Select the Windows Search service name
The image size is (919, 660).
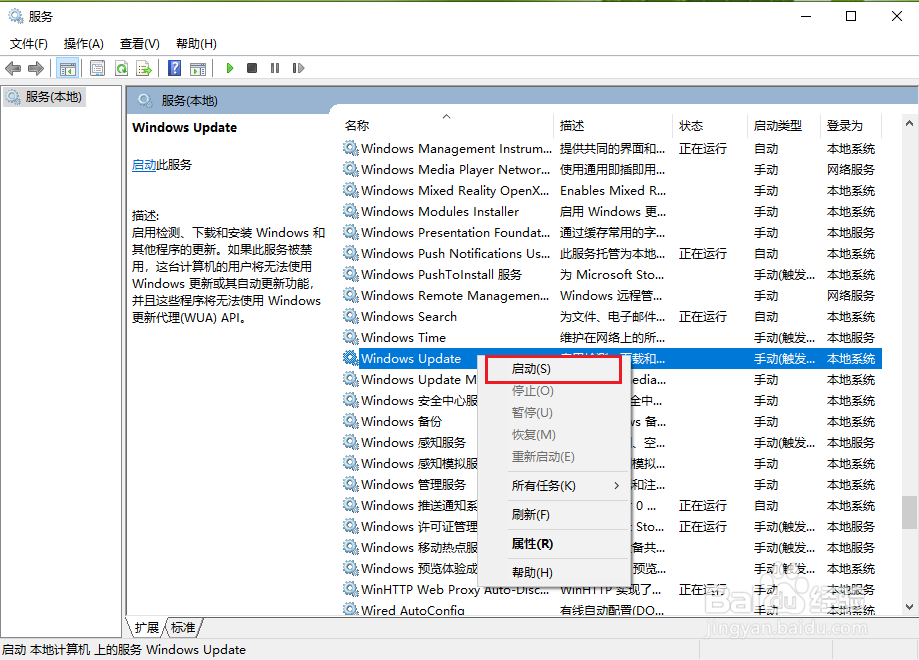point(409,317)
